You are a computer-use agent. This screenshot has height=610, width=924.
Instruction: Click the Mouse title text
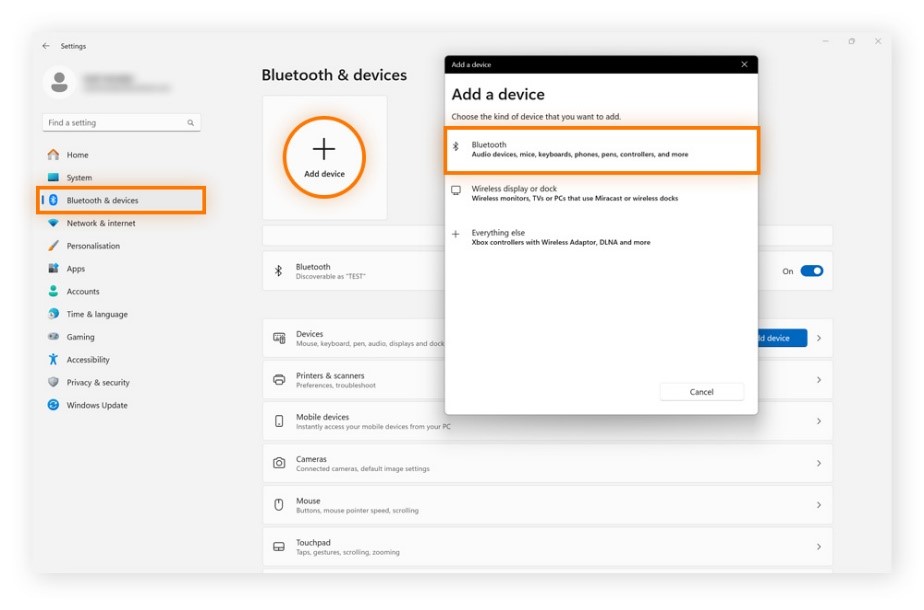coord(308,501)
